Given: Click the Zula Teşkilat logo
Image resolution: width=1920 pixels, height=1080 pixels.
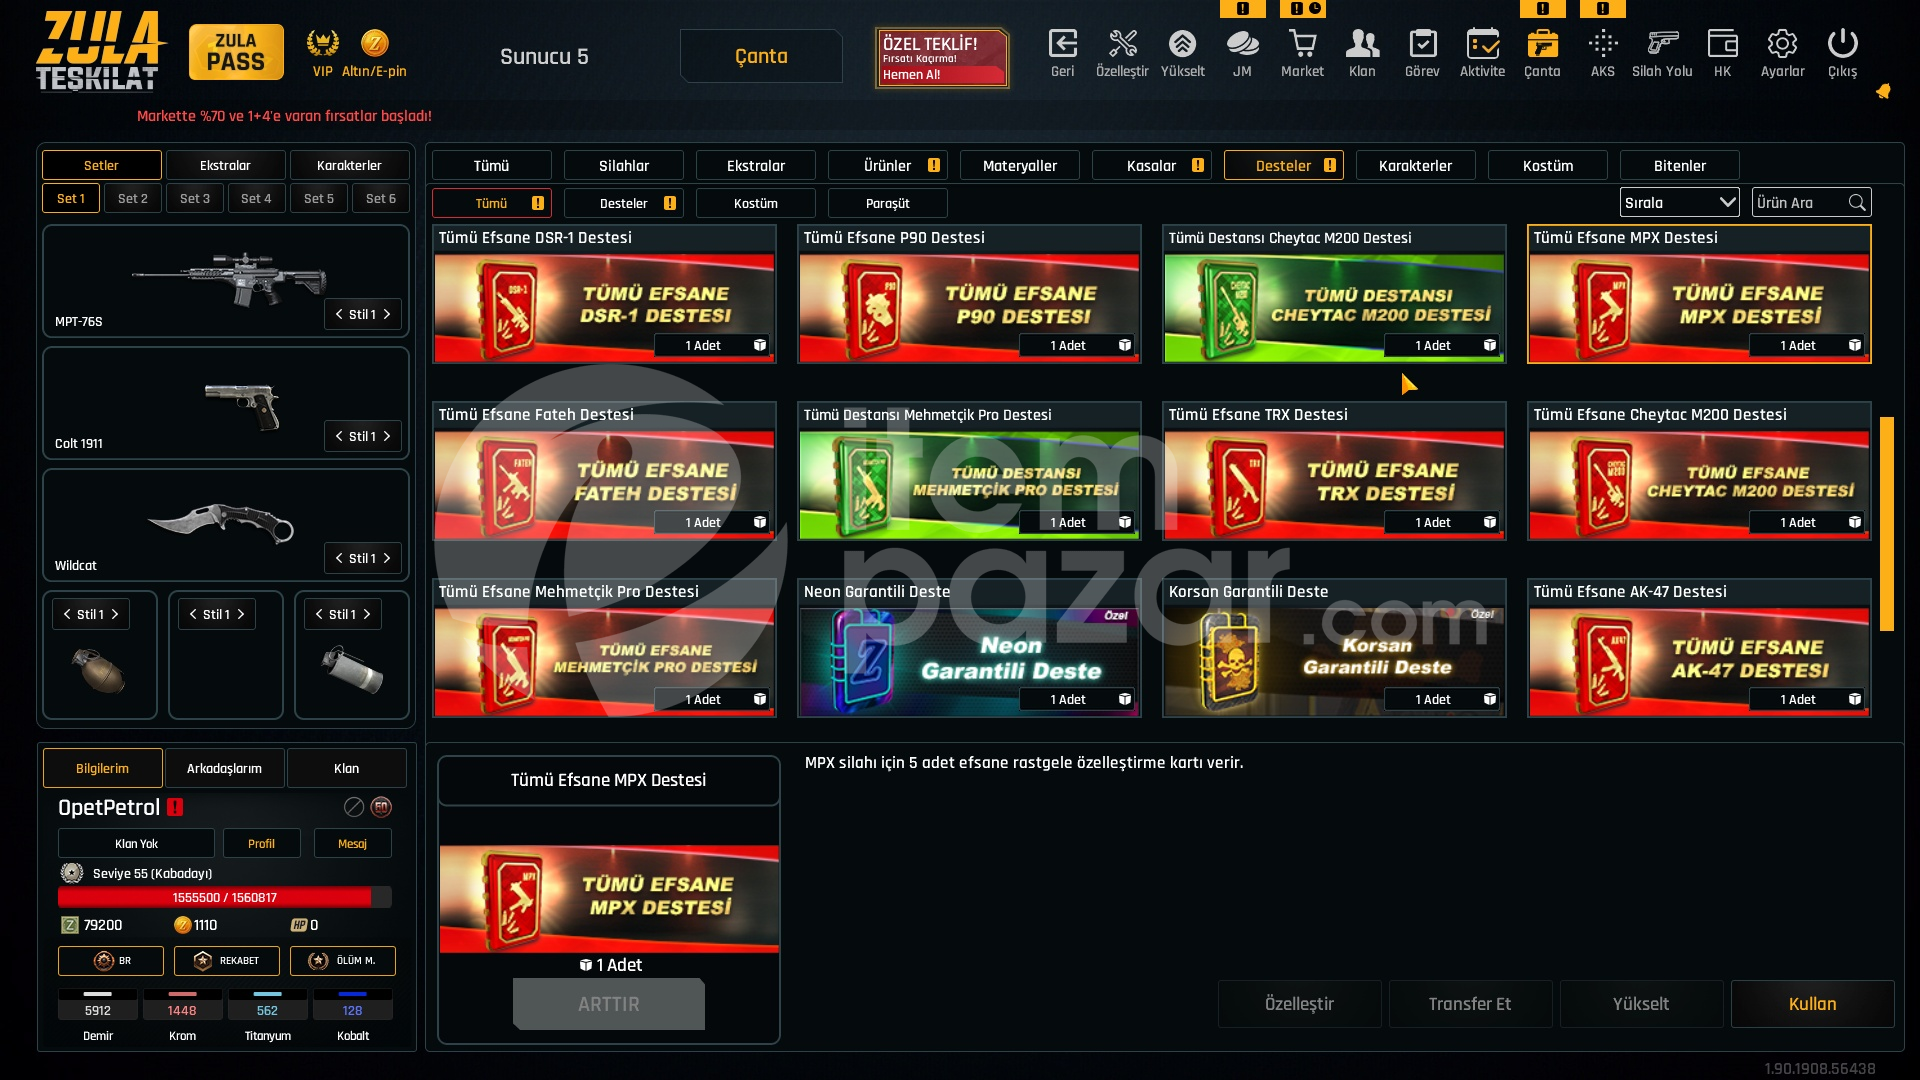Looking at the screenshot, I should 99,51.
